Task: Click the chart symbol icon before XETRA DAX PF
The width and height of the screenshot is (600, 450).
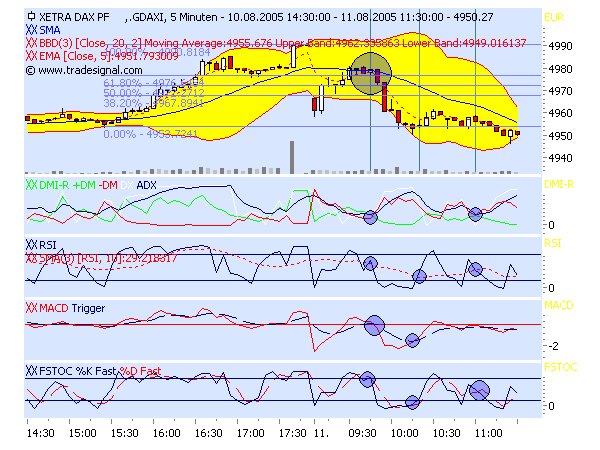Action: [31, 16]
